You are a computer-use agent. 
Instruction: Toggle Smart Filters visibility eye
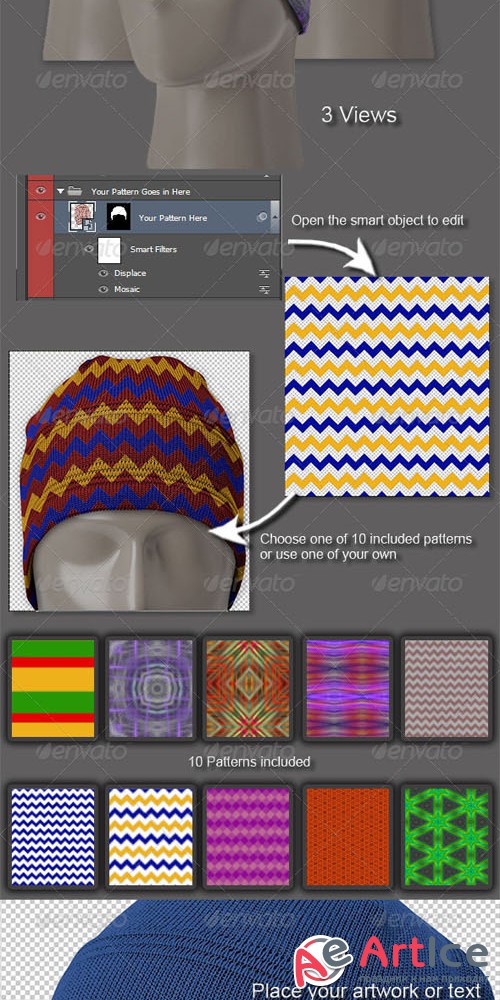[x=89, y=249]
